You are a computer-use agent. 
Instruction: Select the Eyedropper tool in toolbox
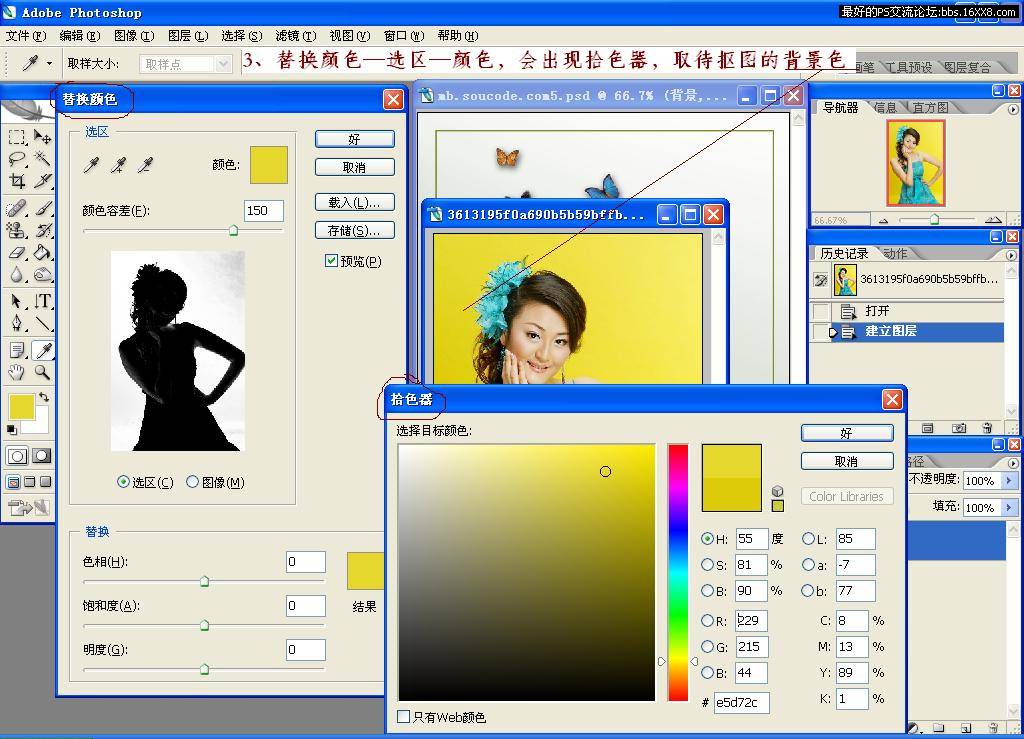point(42,351)
